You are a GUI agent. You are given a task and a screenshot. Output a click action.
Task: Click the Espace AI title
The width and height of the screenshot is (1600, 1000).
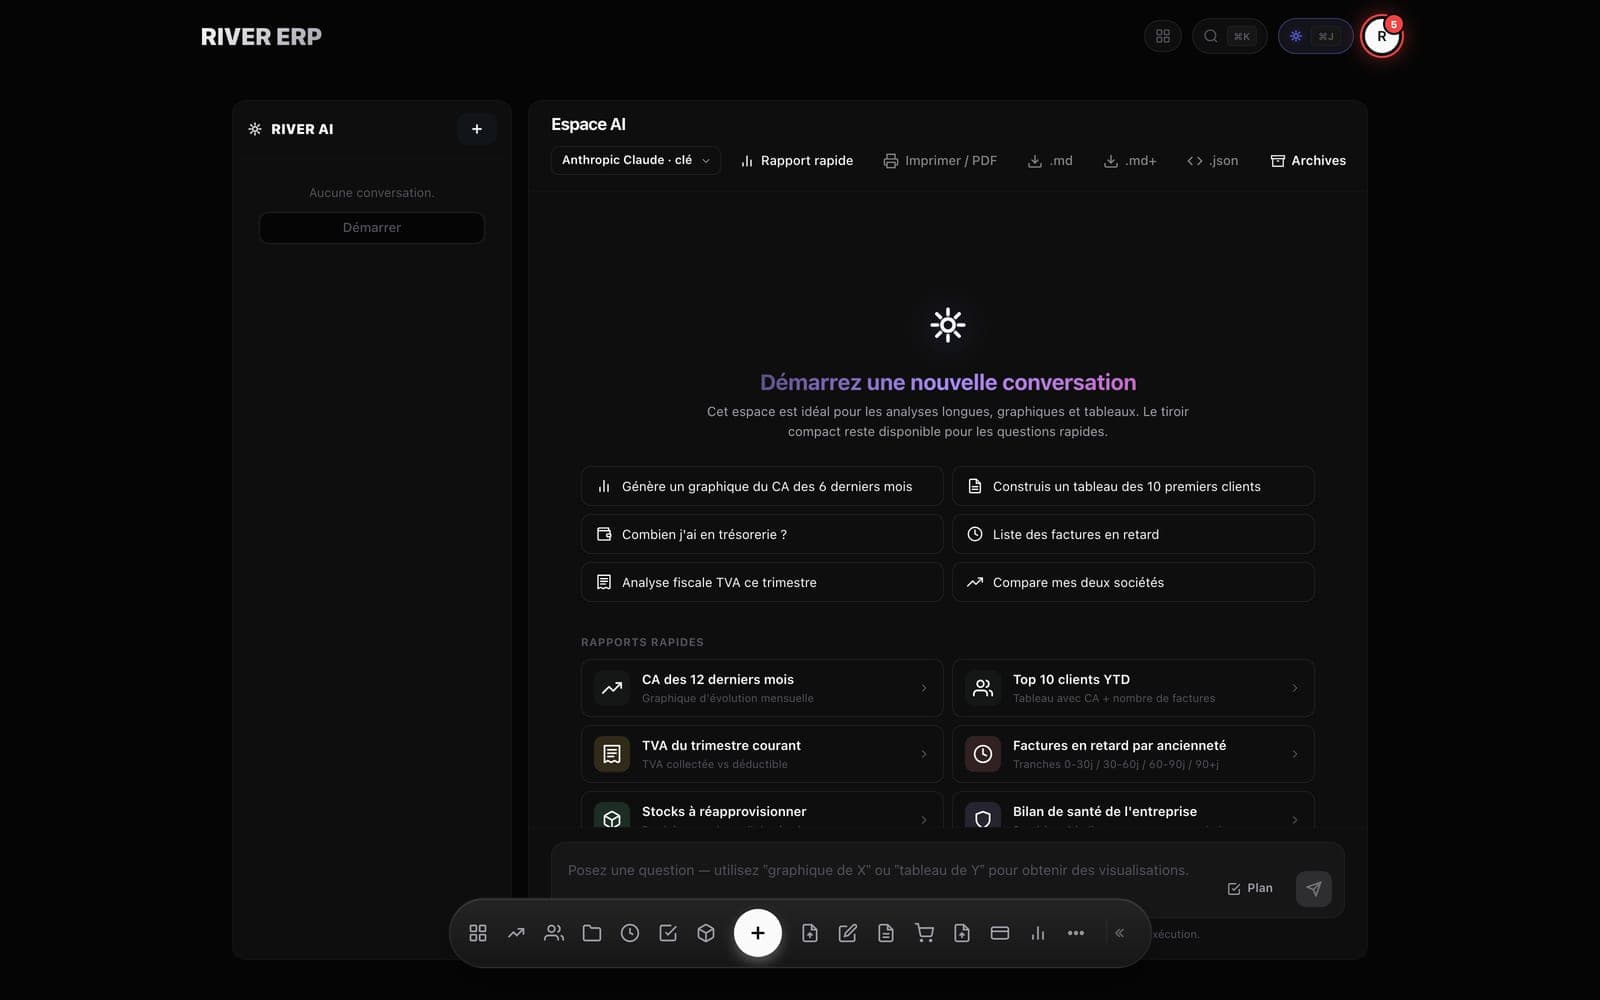point(588,124)
